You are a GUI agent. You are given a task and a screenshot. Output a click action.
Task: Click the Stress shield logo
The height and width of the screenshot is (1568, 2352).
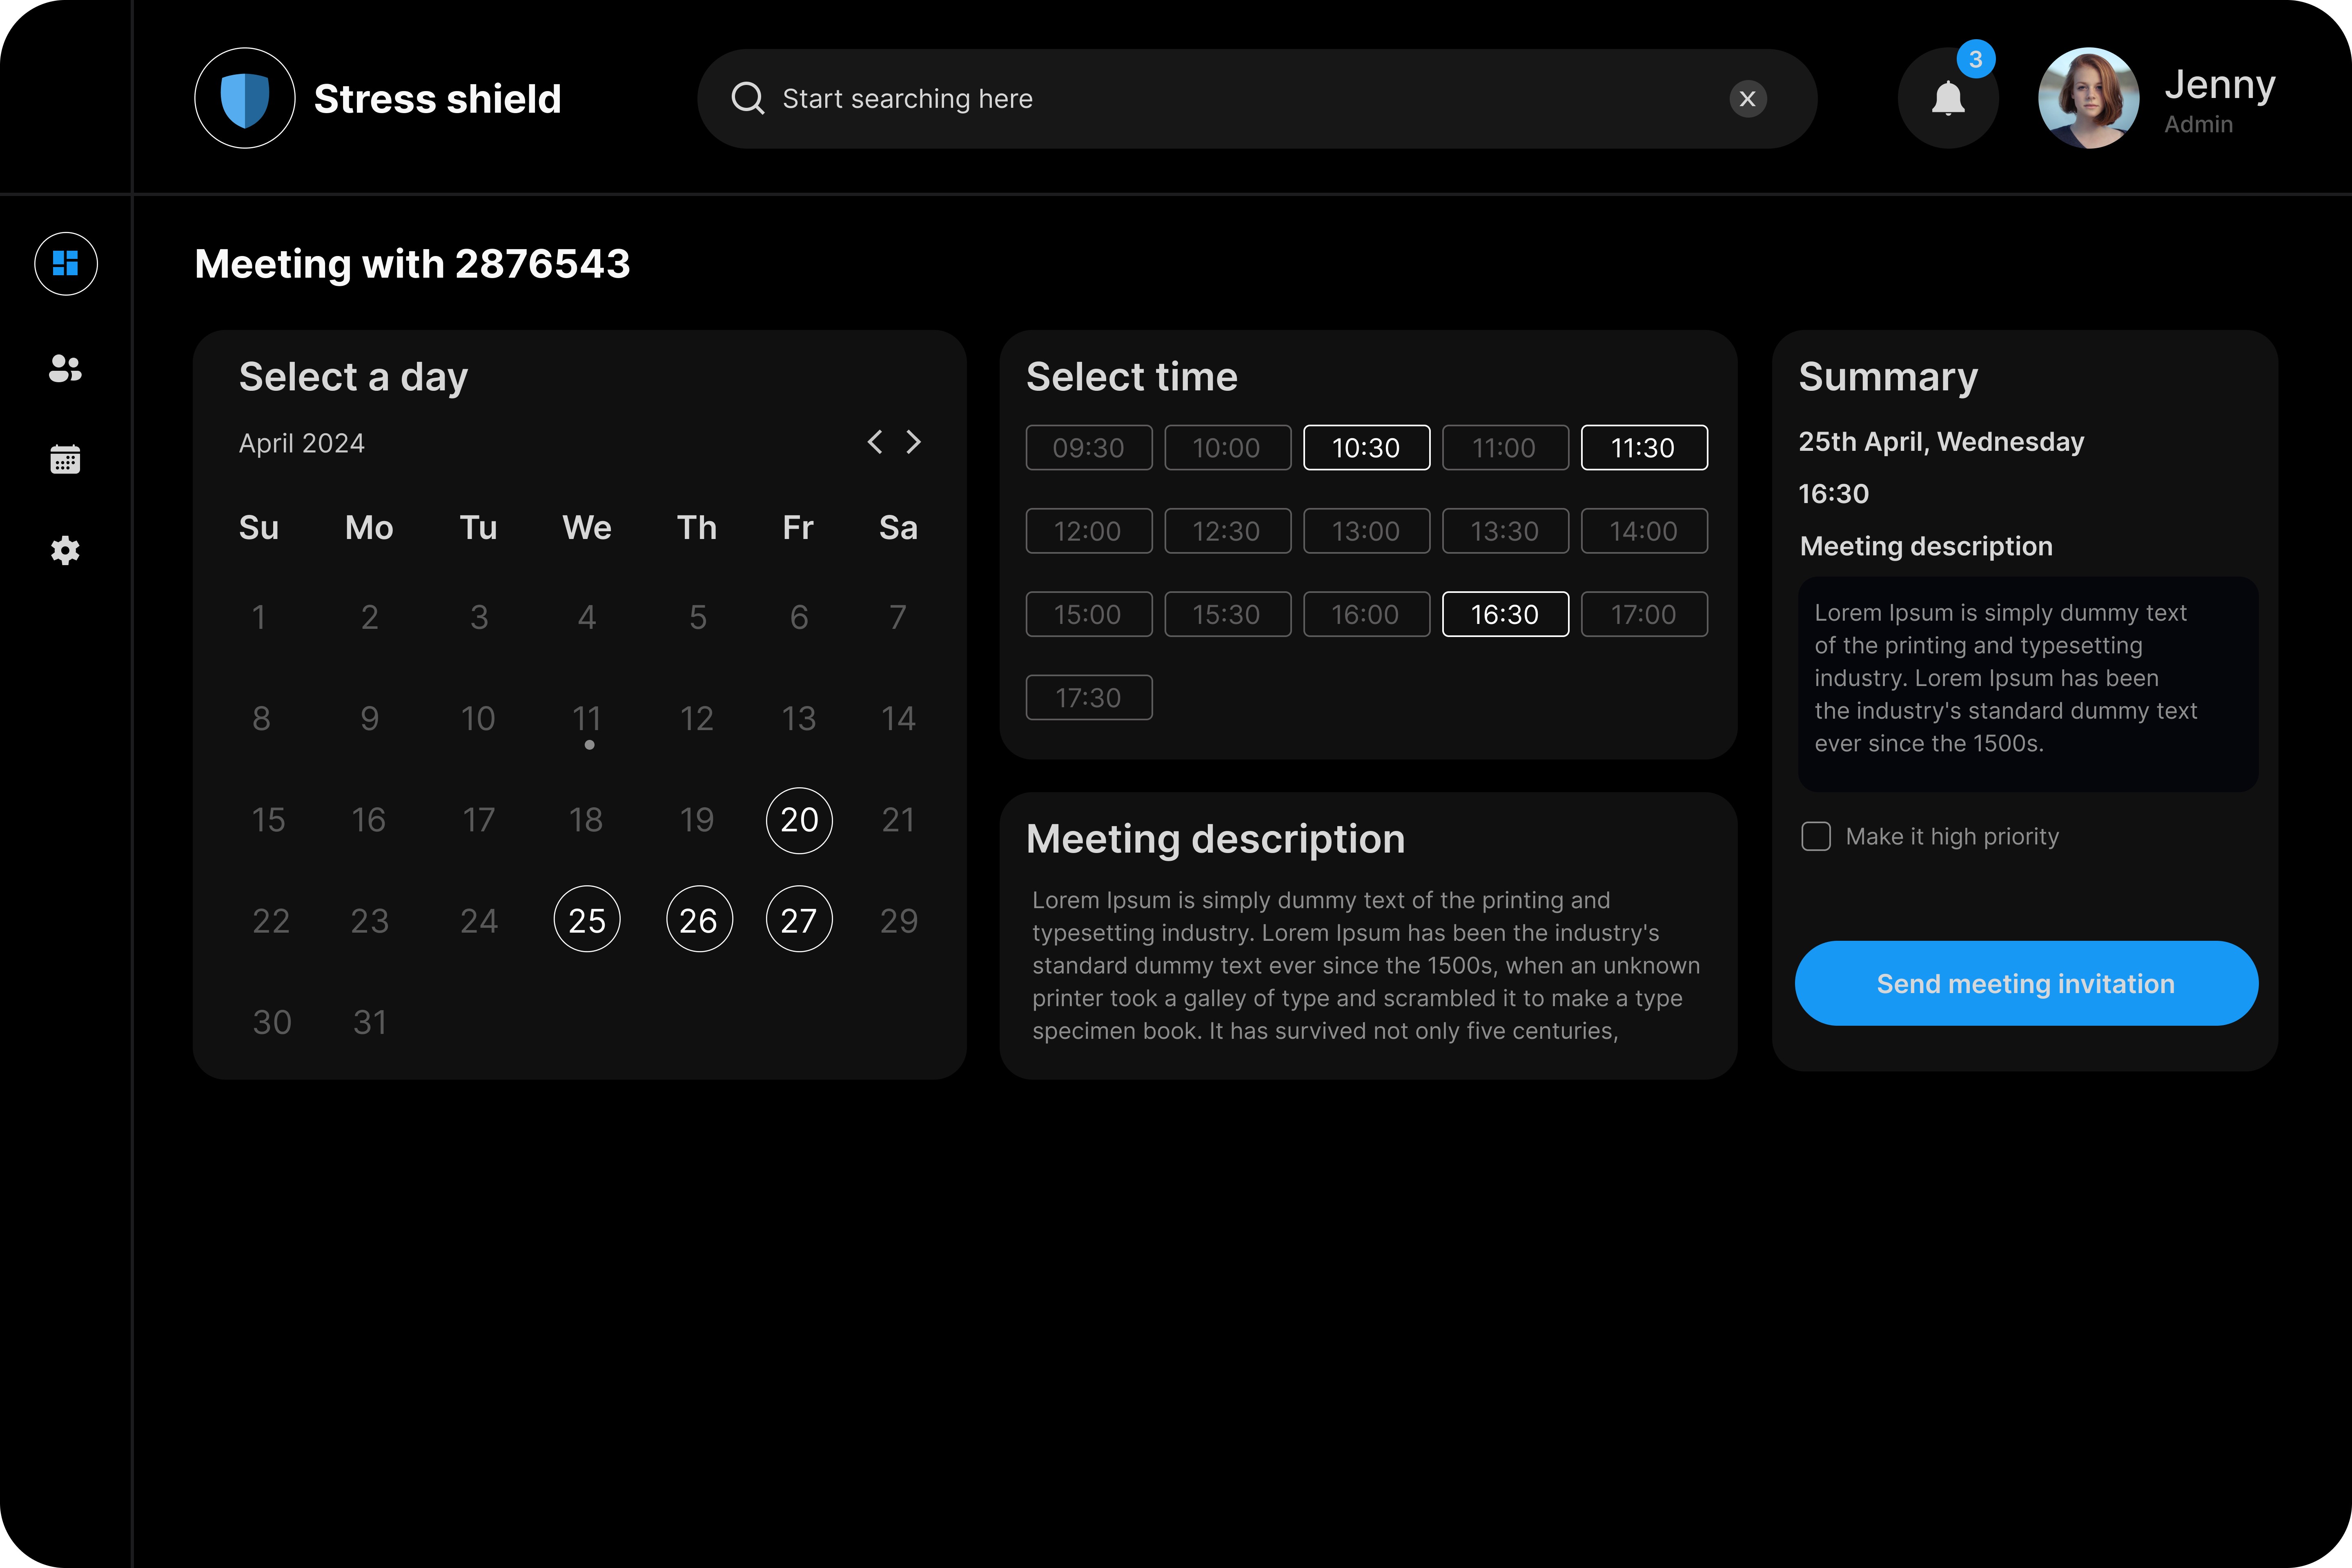(245, 99)
